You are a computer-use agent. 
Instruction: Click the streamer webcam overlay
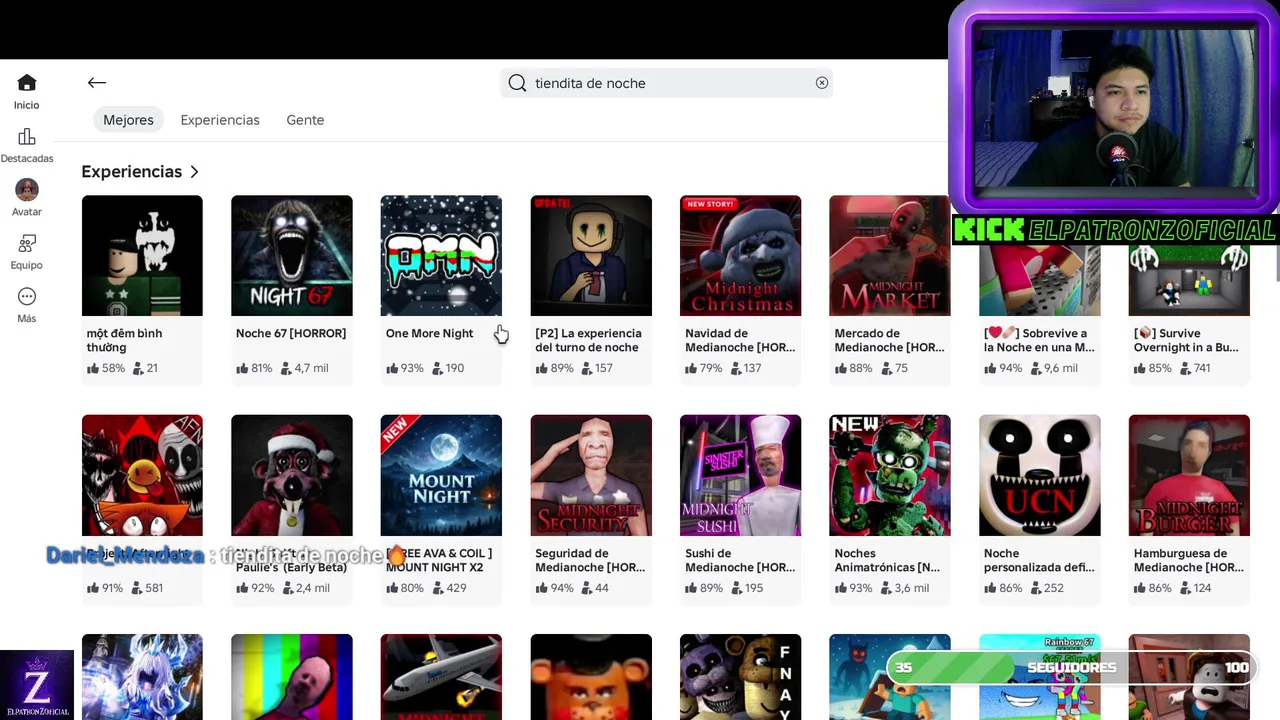pos(1113,107)
